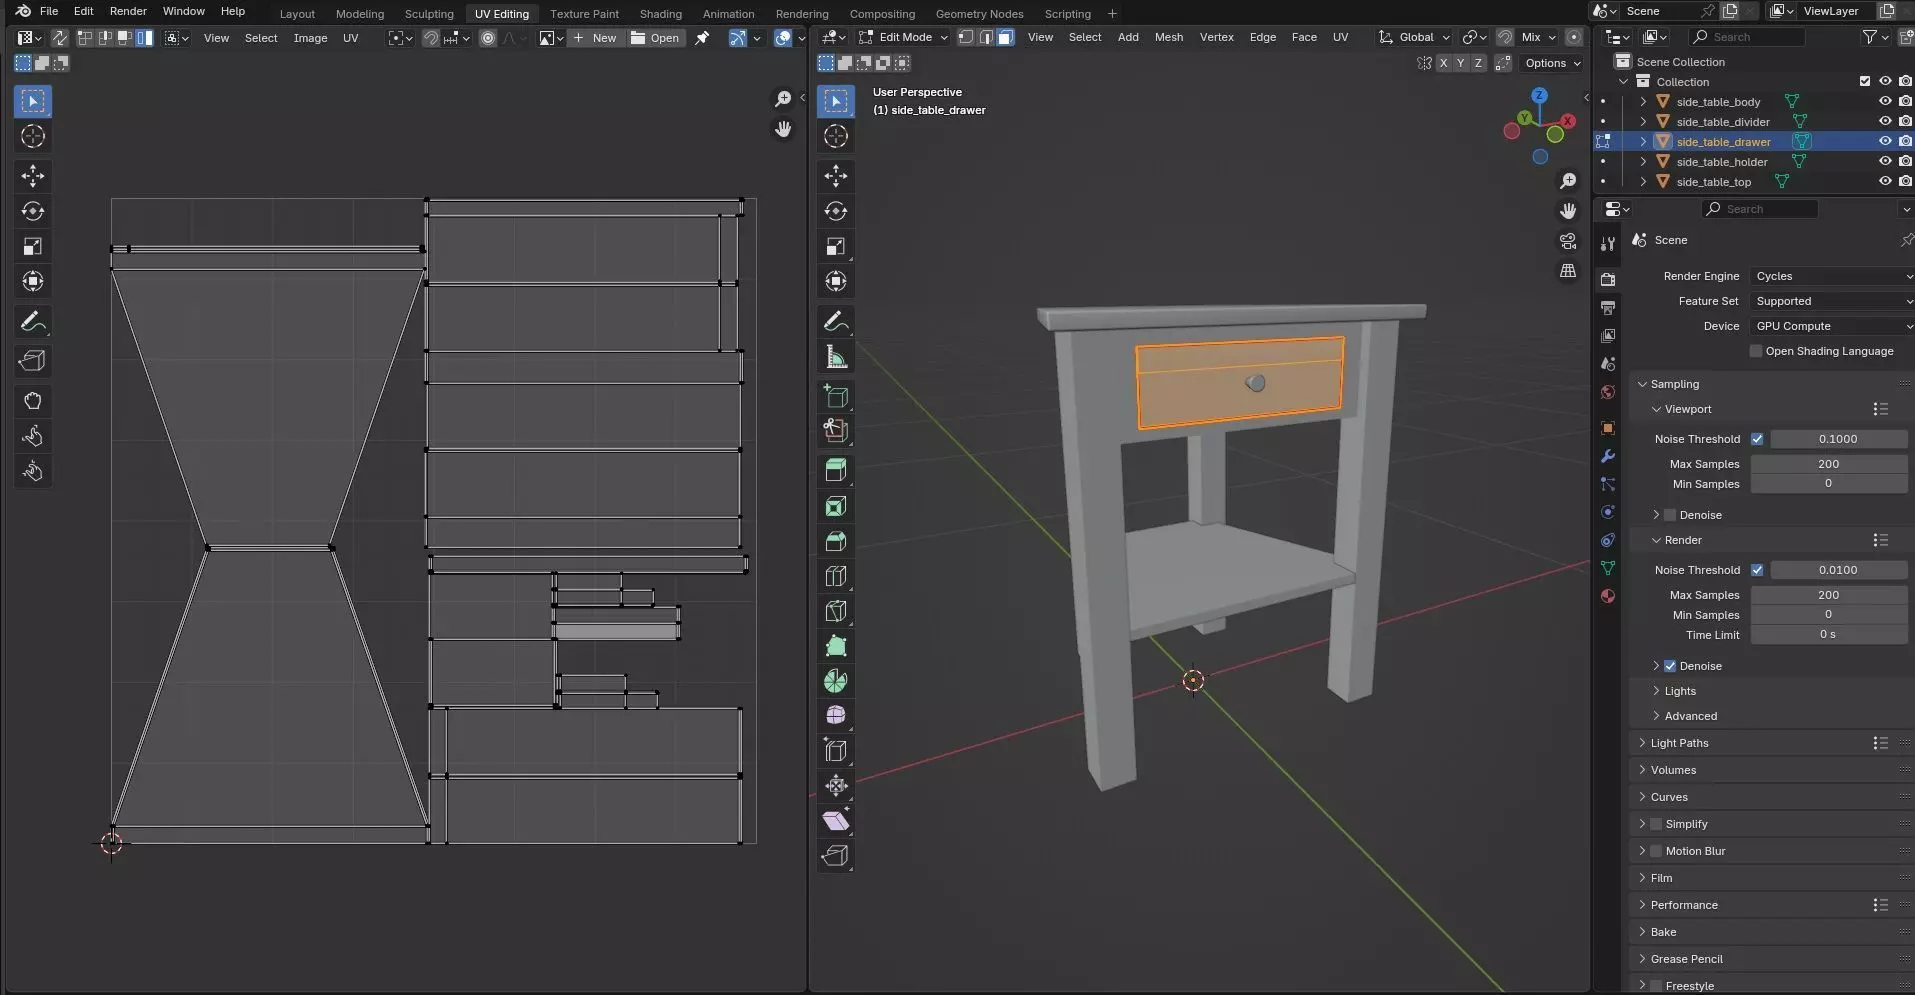Toggle camera view in 3D viewport

coord(1568,242)
